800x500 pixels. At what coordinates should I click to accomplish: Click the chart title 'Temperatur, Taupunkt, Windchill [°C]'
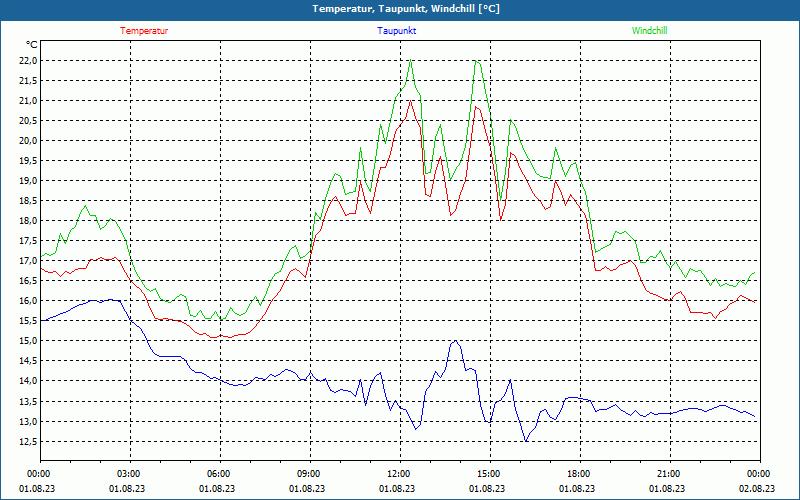(399, 9)
